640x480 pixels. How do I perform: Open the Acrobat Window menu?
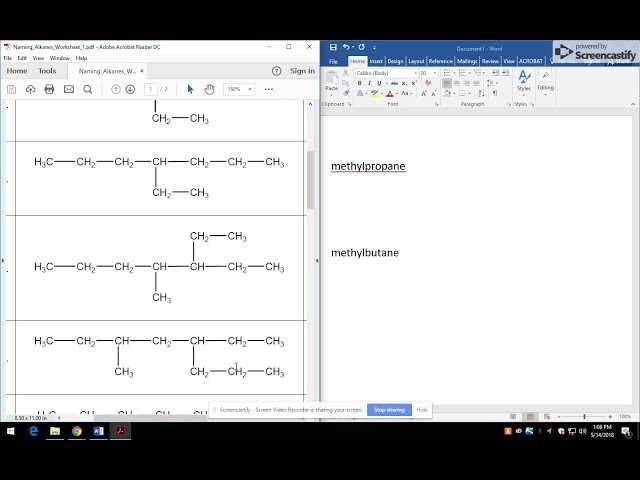click(x=60, y=58)
